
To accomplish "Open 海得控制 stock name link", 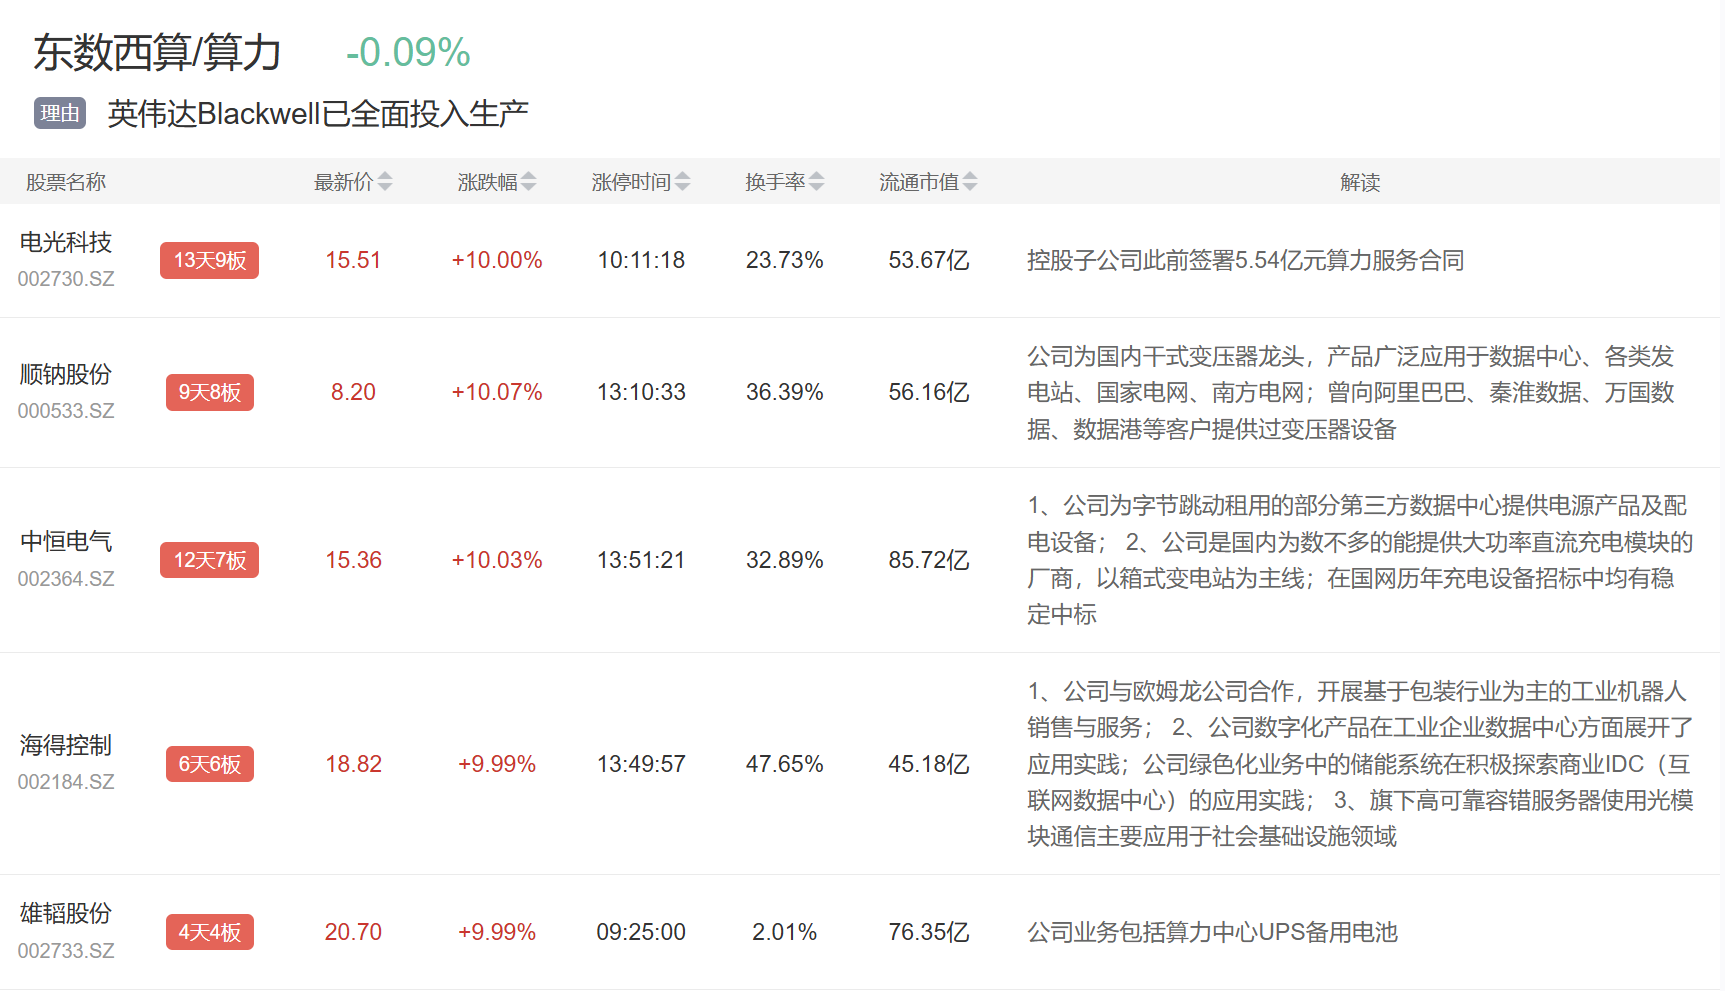I will pyautogui.click(x=66, y=746).
